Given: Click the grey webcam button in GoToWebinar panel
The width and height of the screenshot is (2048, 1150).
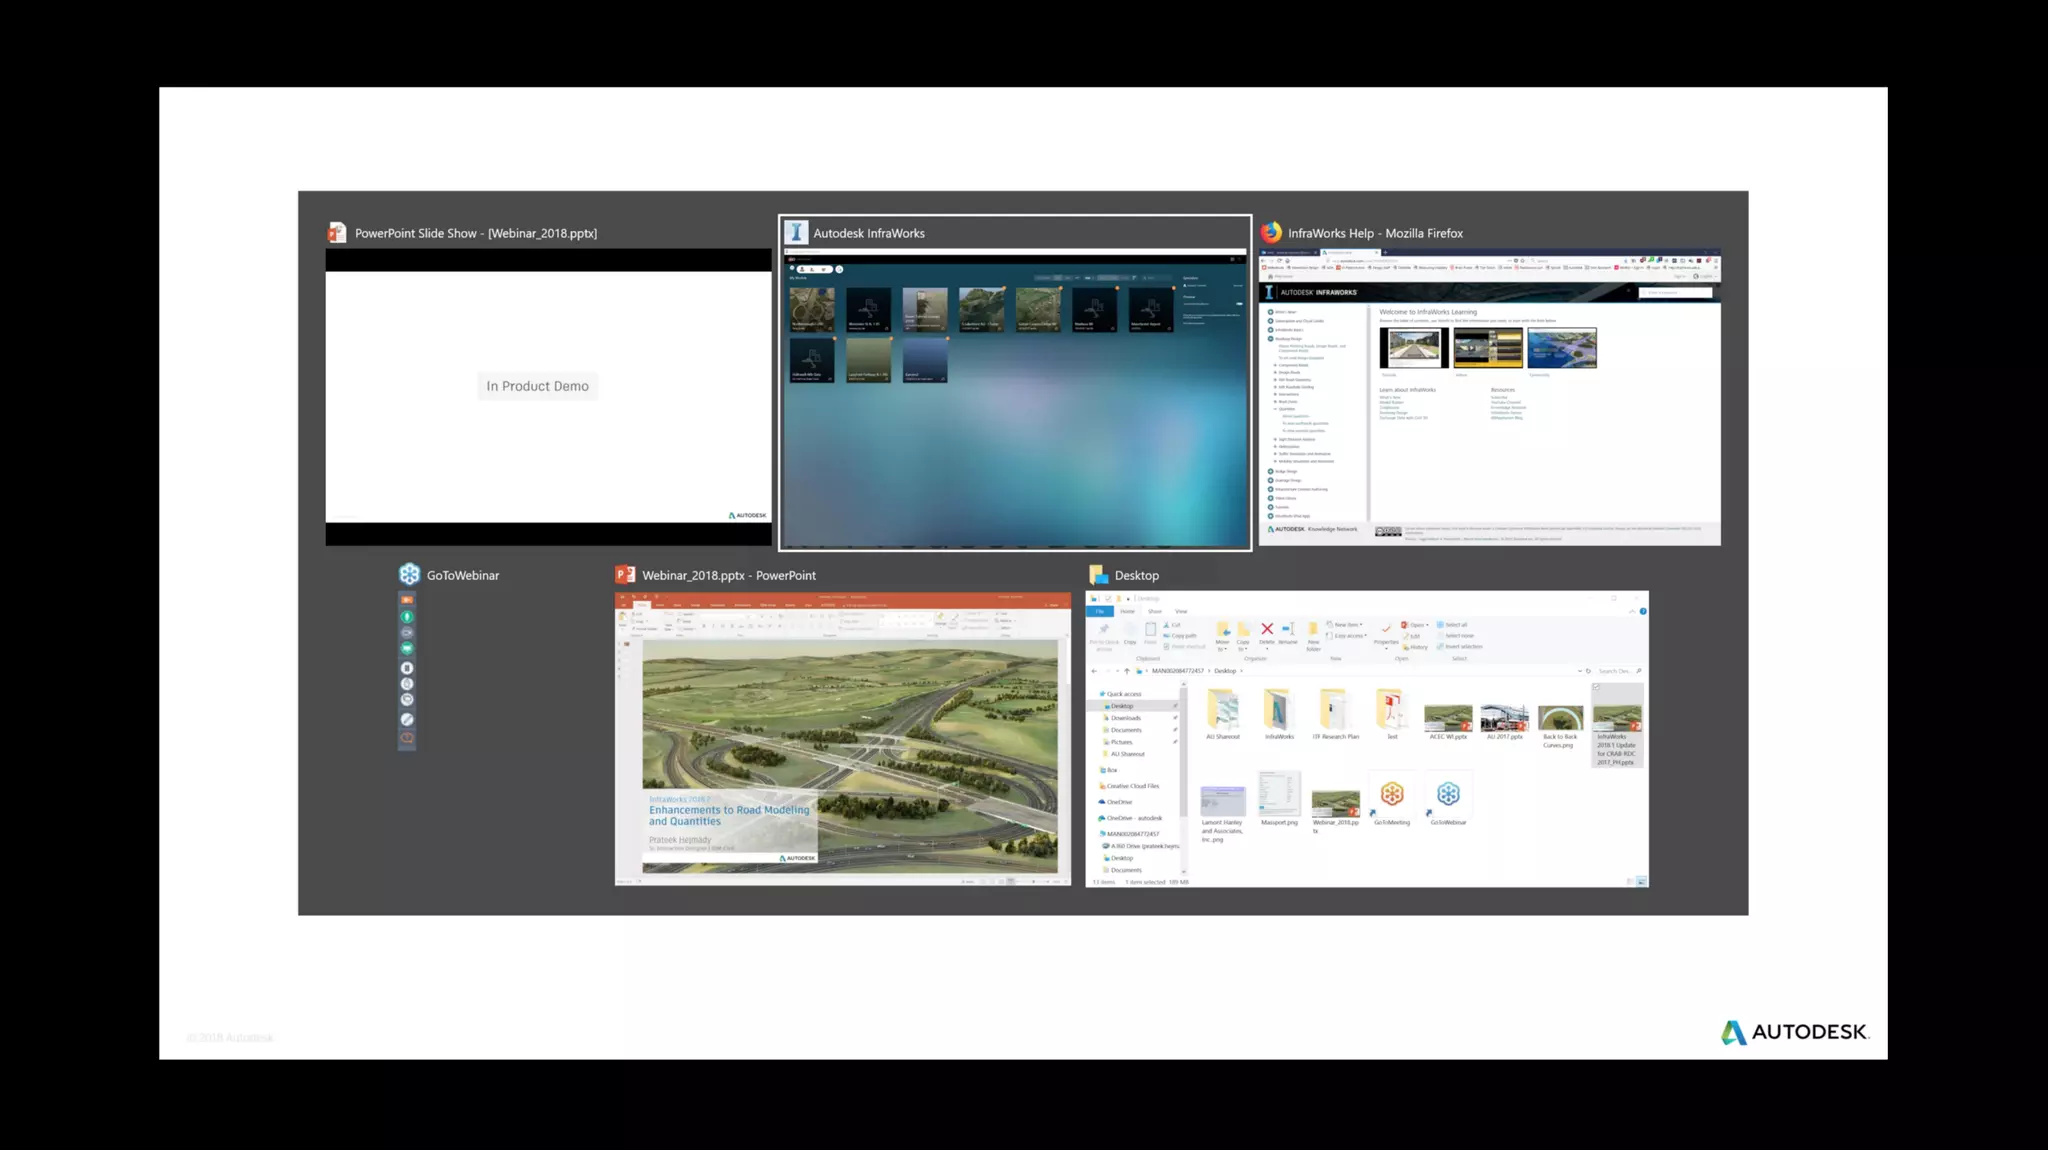Looking at the screenshot, I should tap(407, 633).
